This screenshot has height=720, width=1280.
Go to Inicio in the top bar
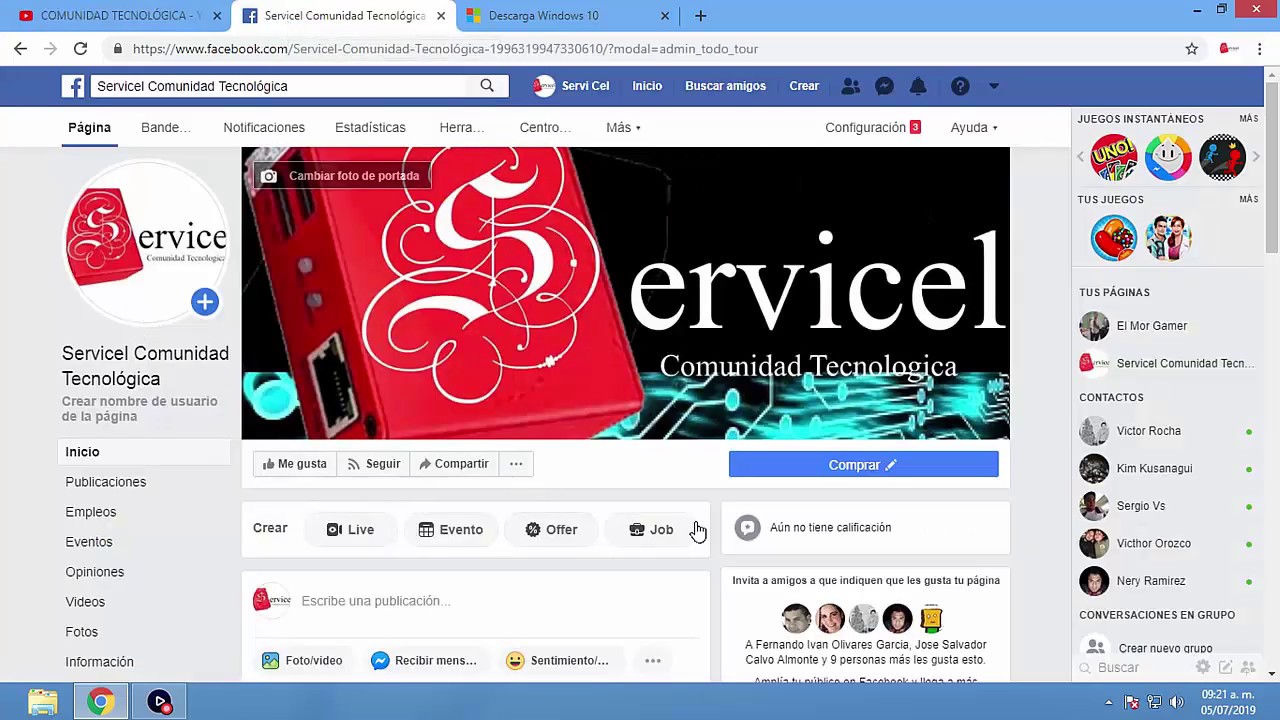647,86
